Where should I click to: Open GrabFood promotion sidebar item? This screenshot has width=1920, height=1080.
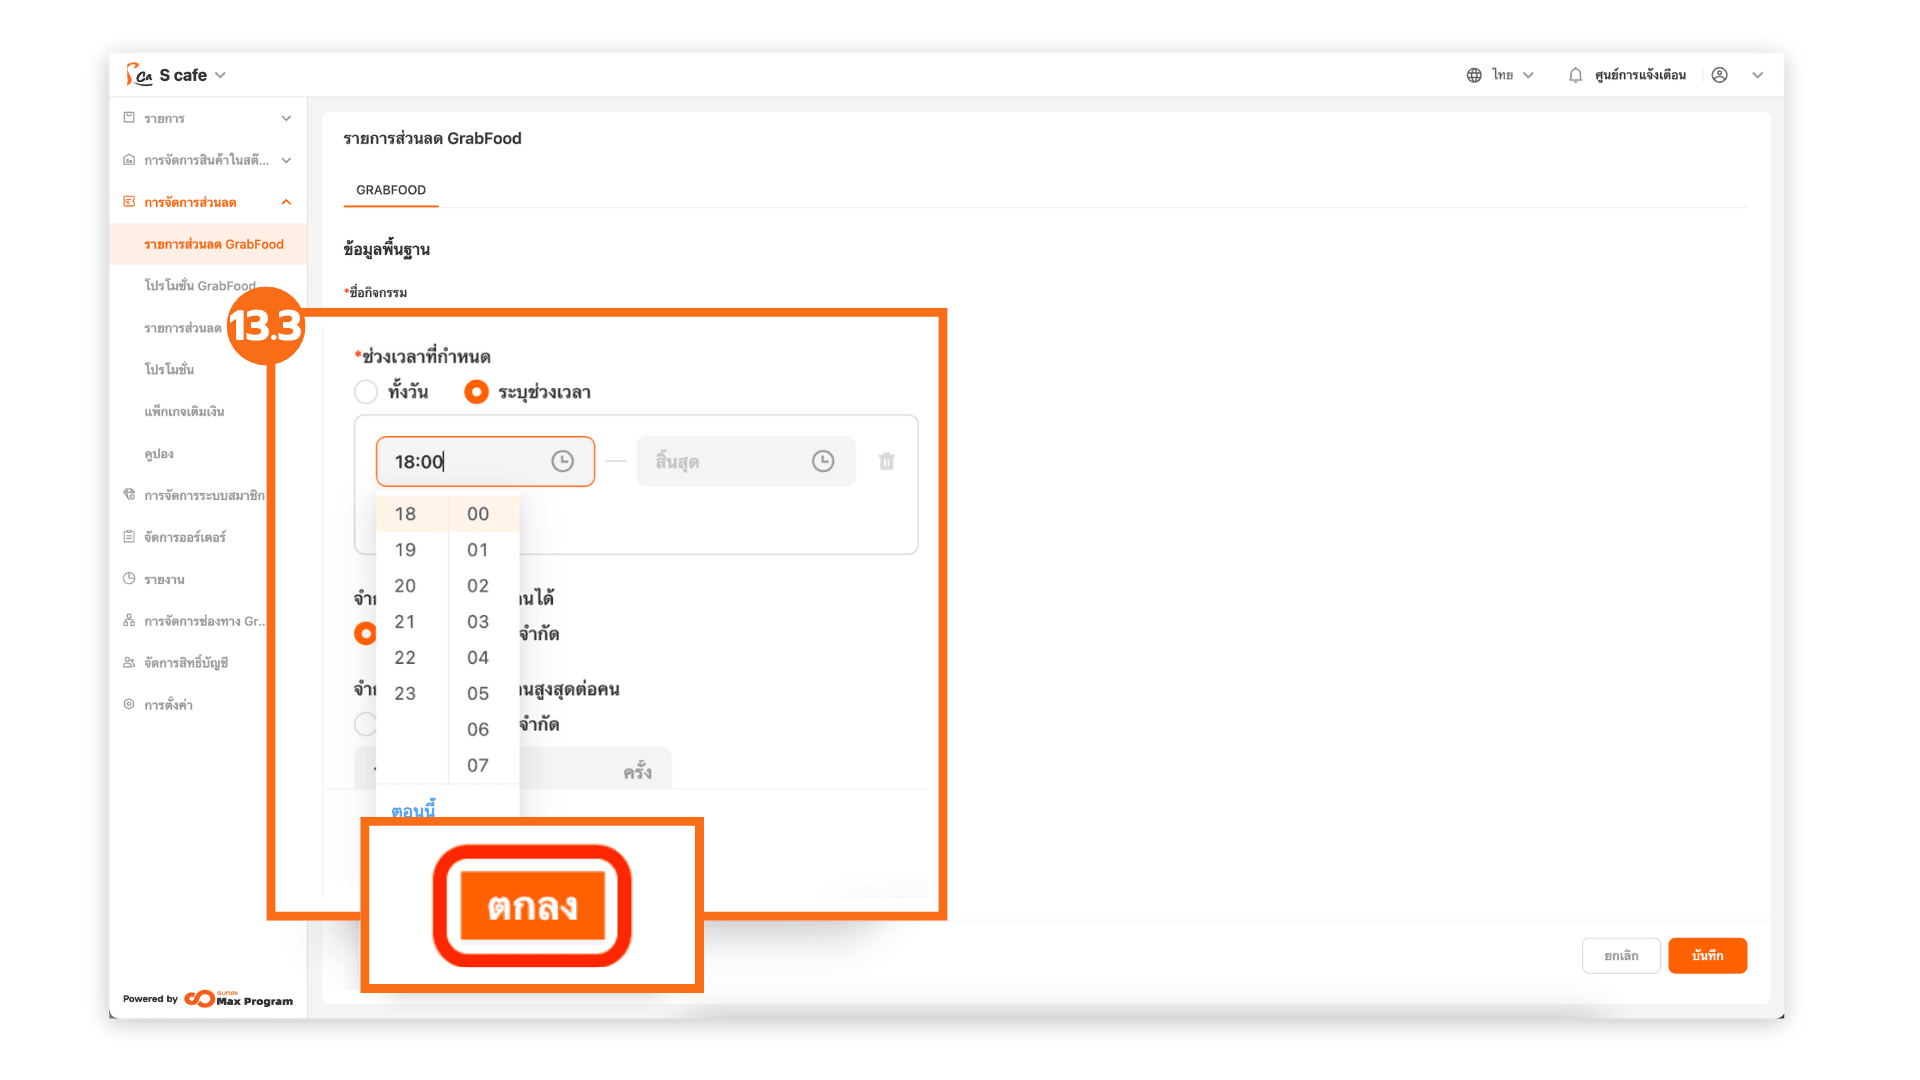point(200,286)
